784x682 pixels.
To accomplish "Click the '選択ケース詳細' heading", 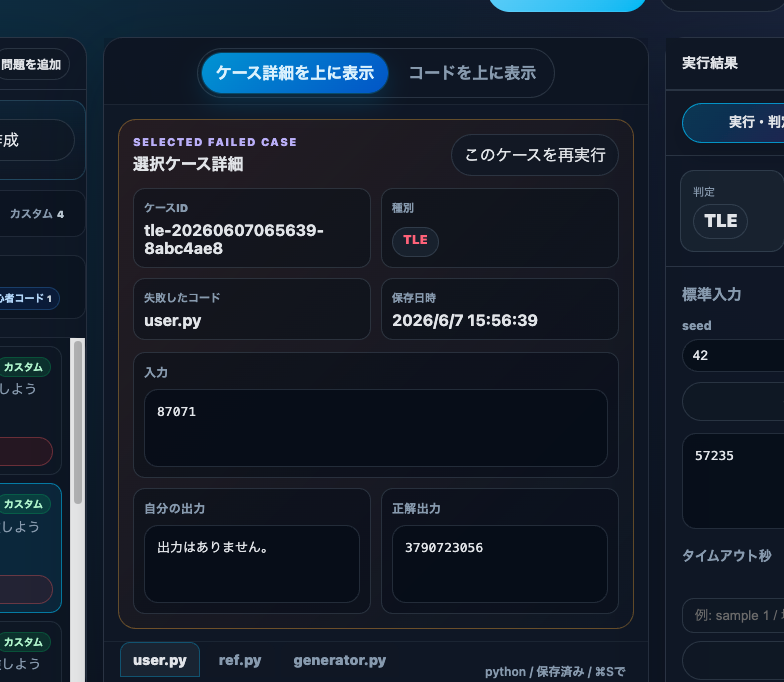I will pyautogui.click(x=188, y=164).
